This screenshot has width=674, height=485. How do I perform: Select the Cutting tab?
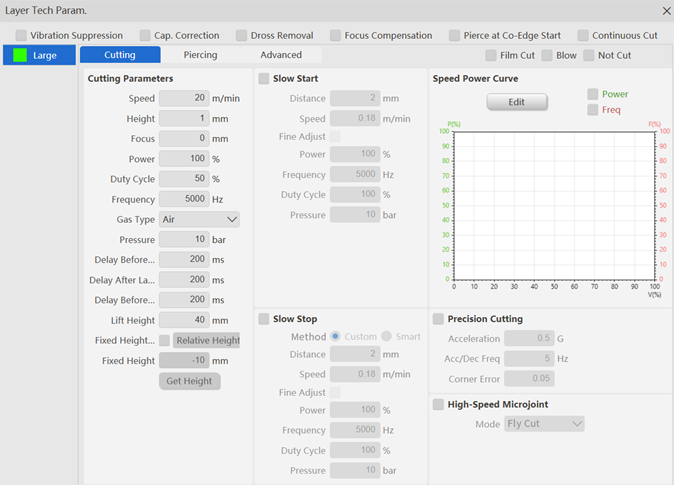pyautogui.click(x=120, y=55)
